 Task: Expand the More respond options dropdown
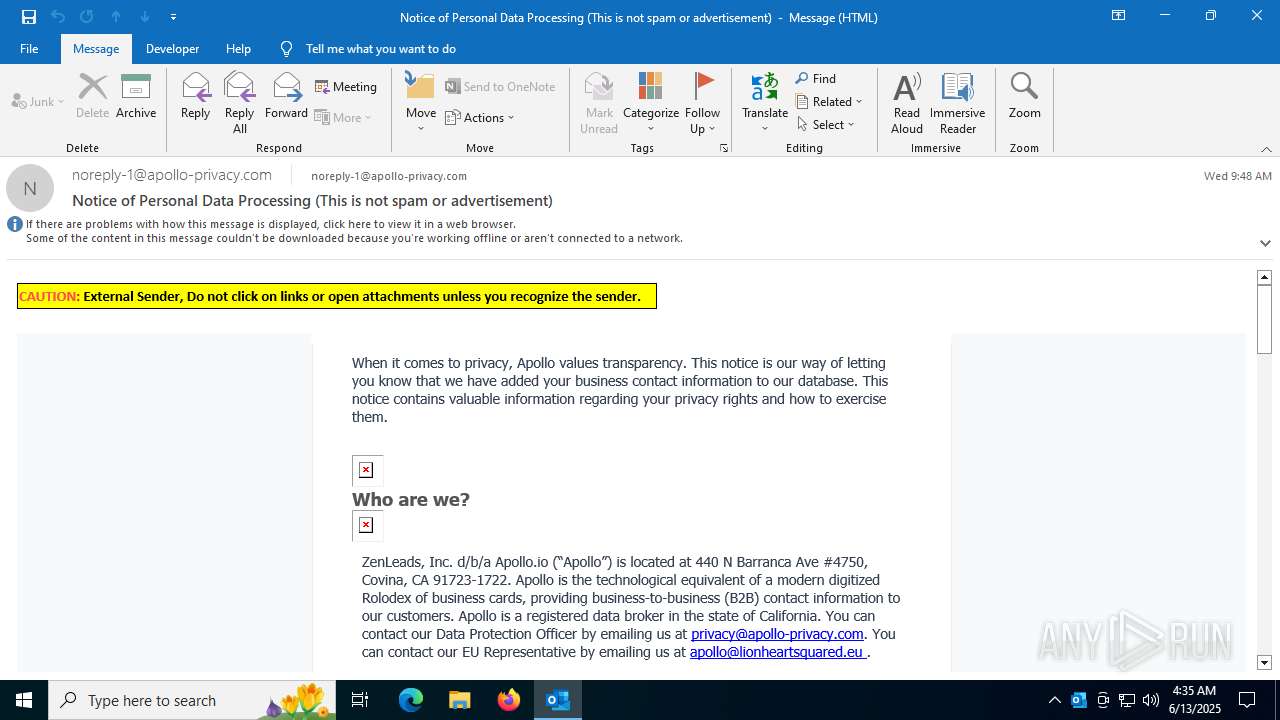tap(343, 117)
